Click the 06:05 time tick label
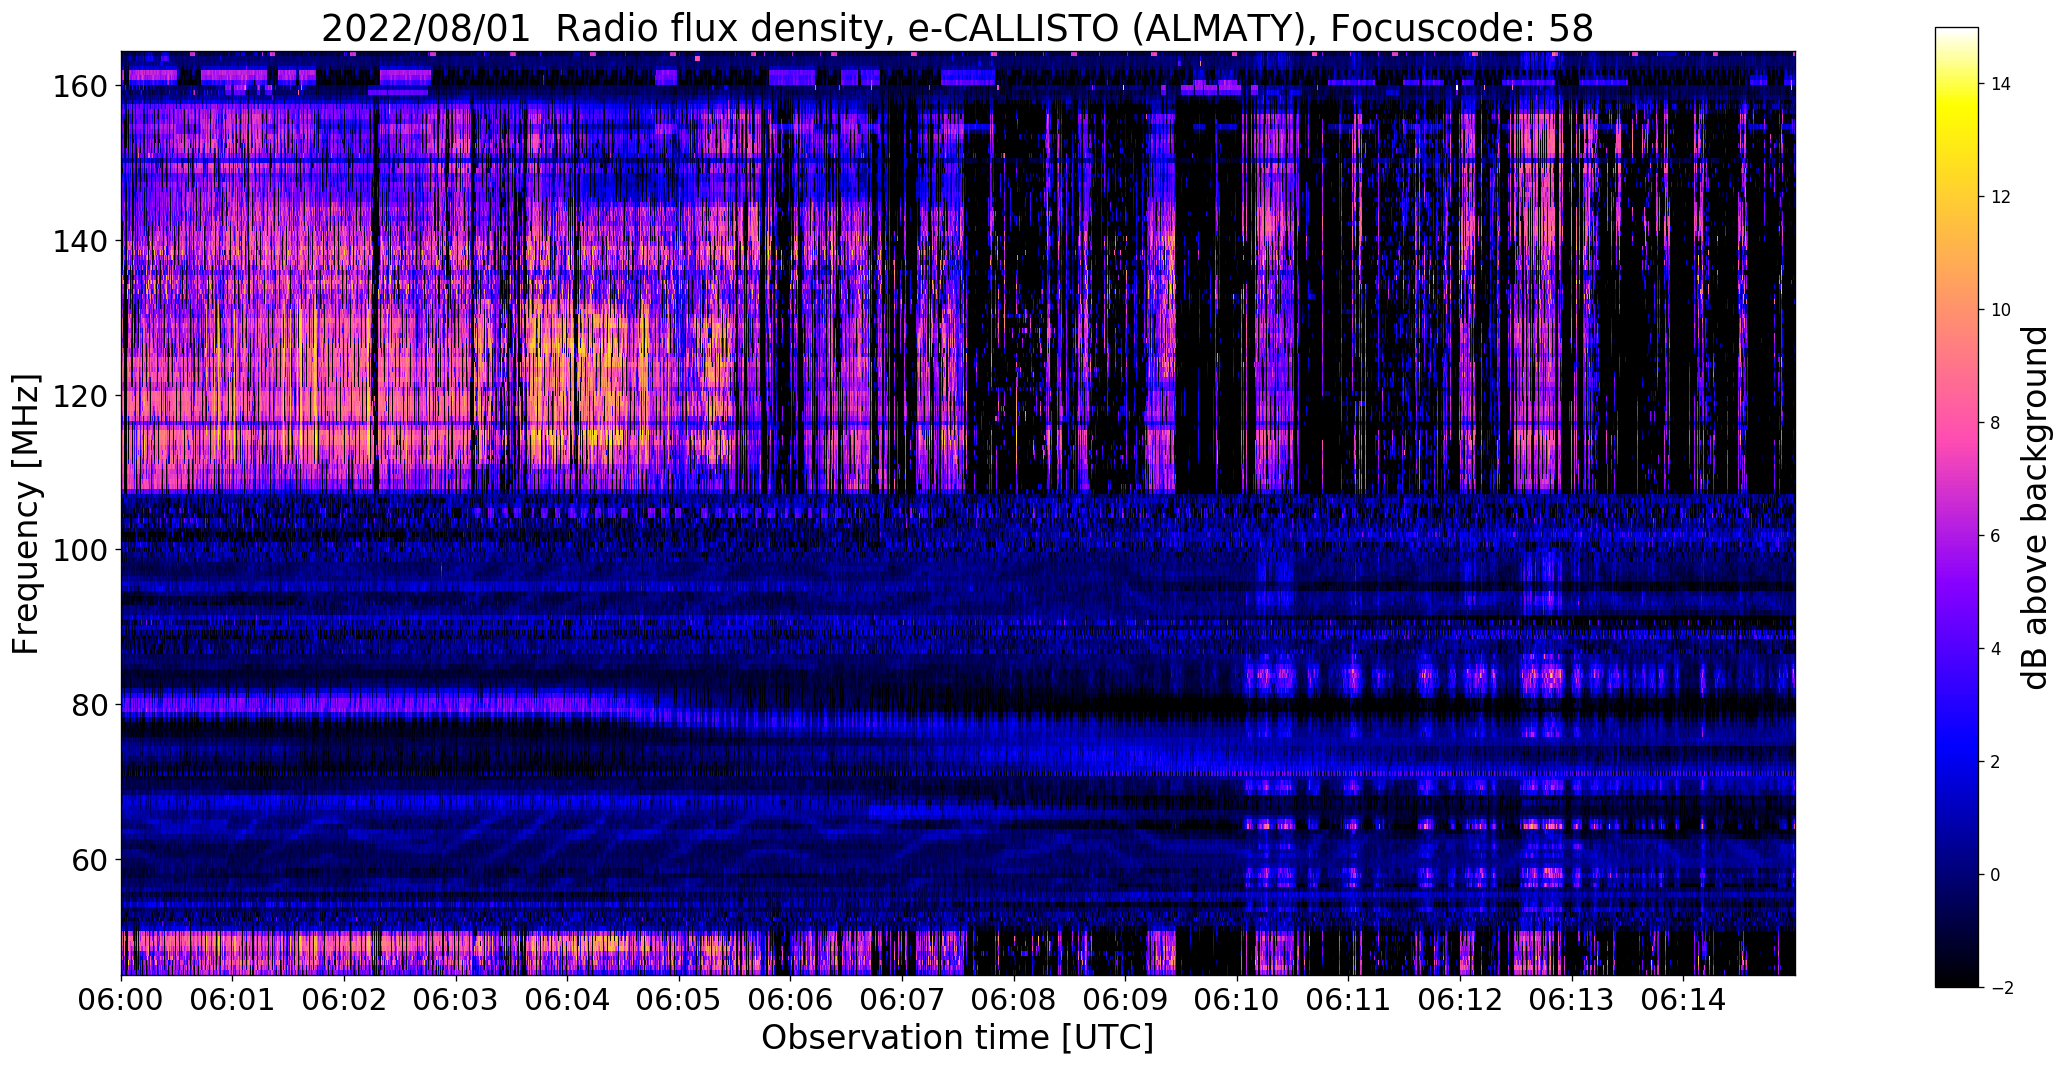This screenshot has height=1067, width=2066. (679, 999)
